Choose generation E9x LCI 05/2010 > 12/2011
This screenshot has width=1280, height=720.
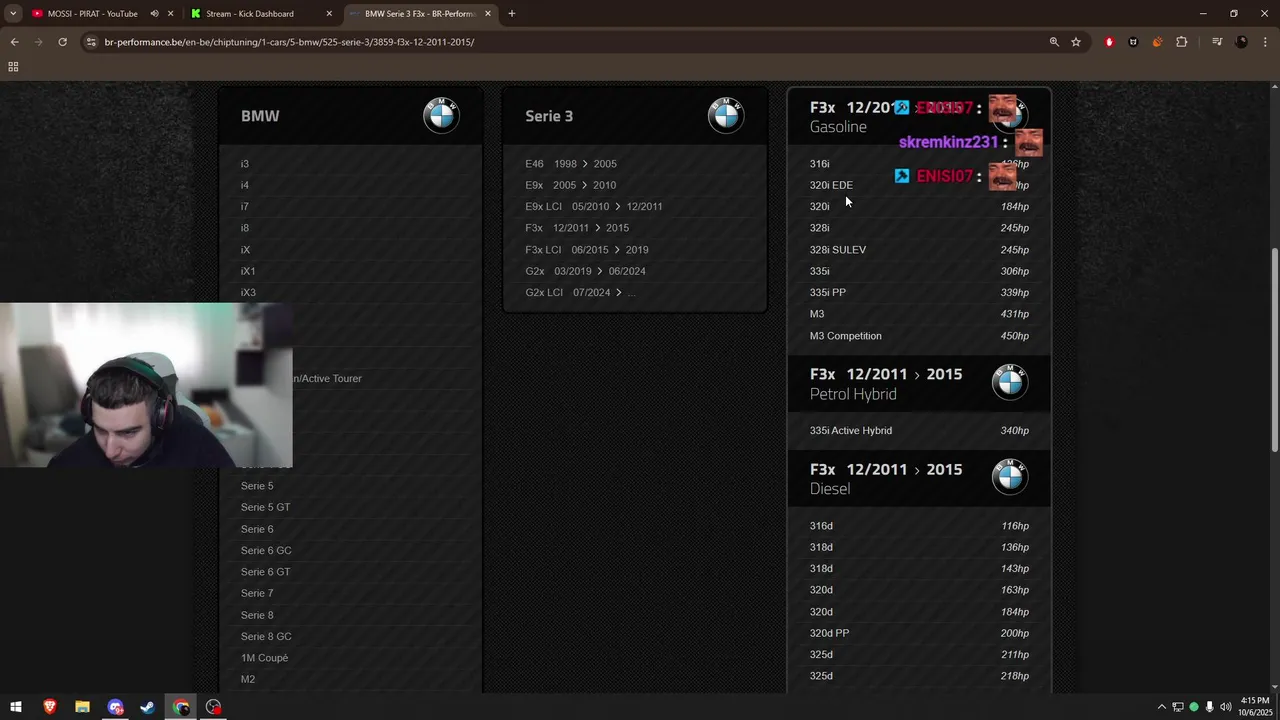pyautogui.click(x=594, y=206)
